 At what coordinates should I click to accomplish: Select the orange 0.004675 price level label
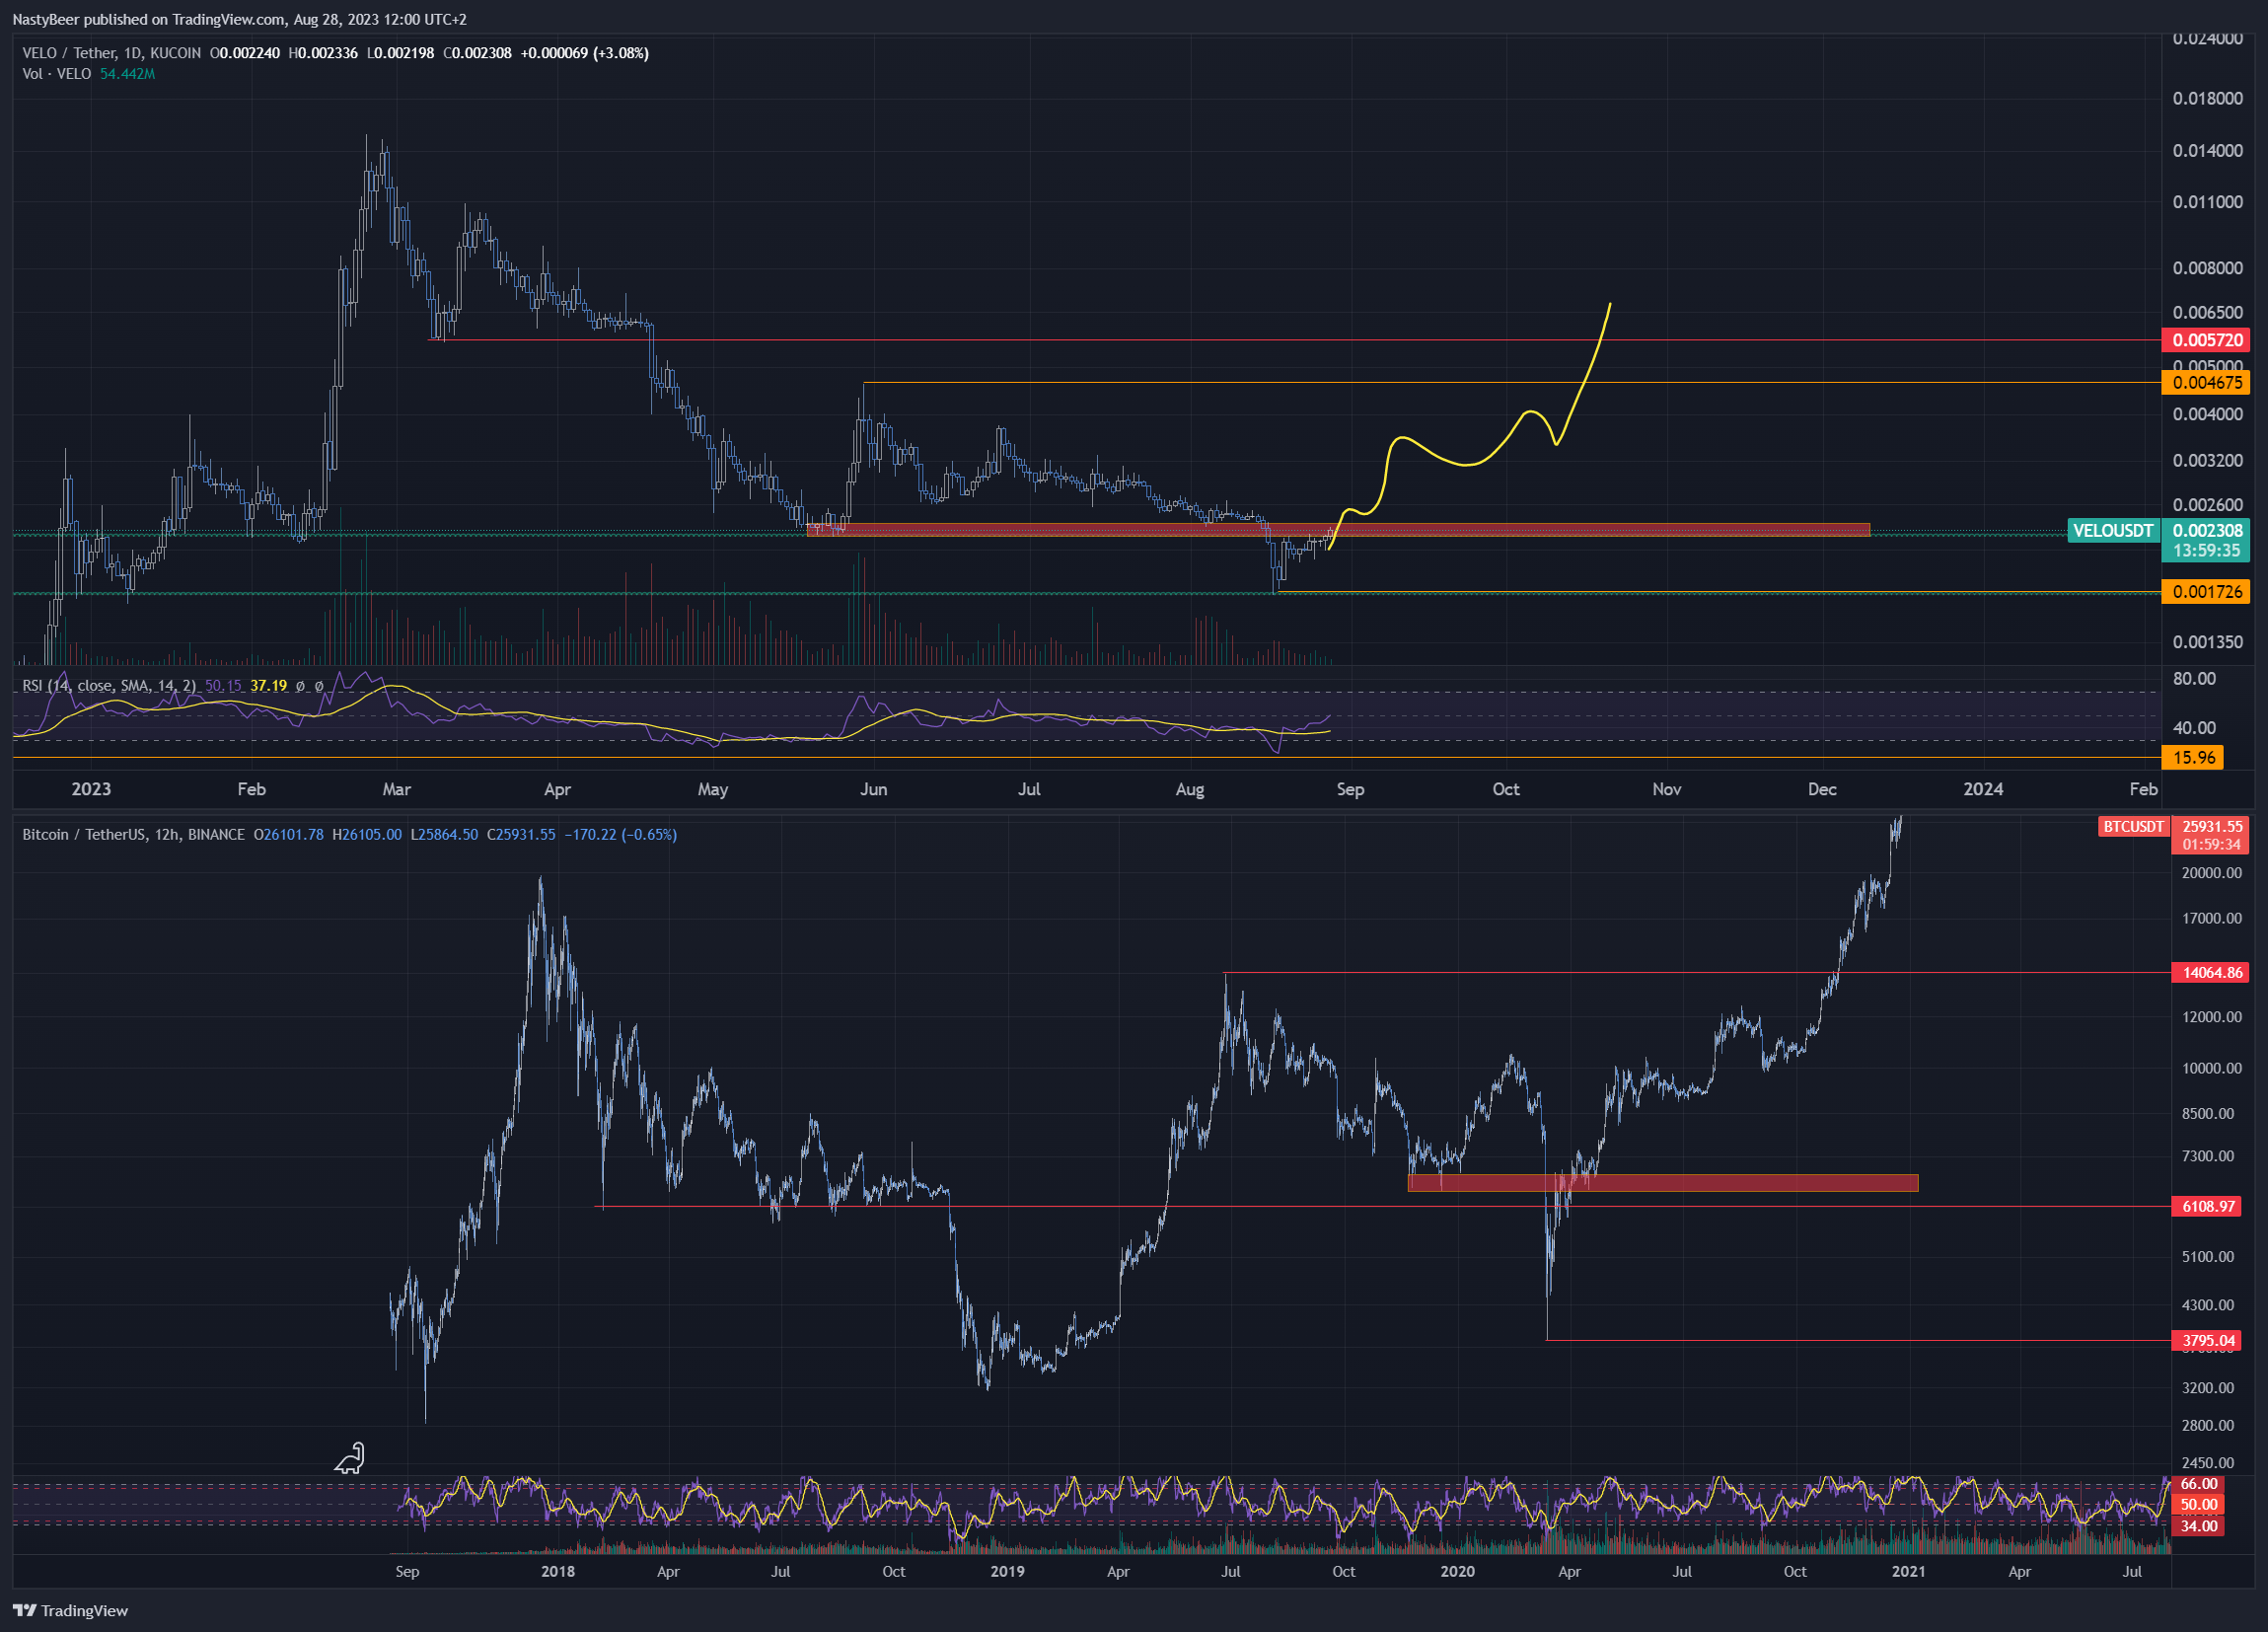click(x=2206, y=382)
